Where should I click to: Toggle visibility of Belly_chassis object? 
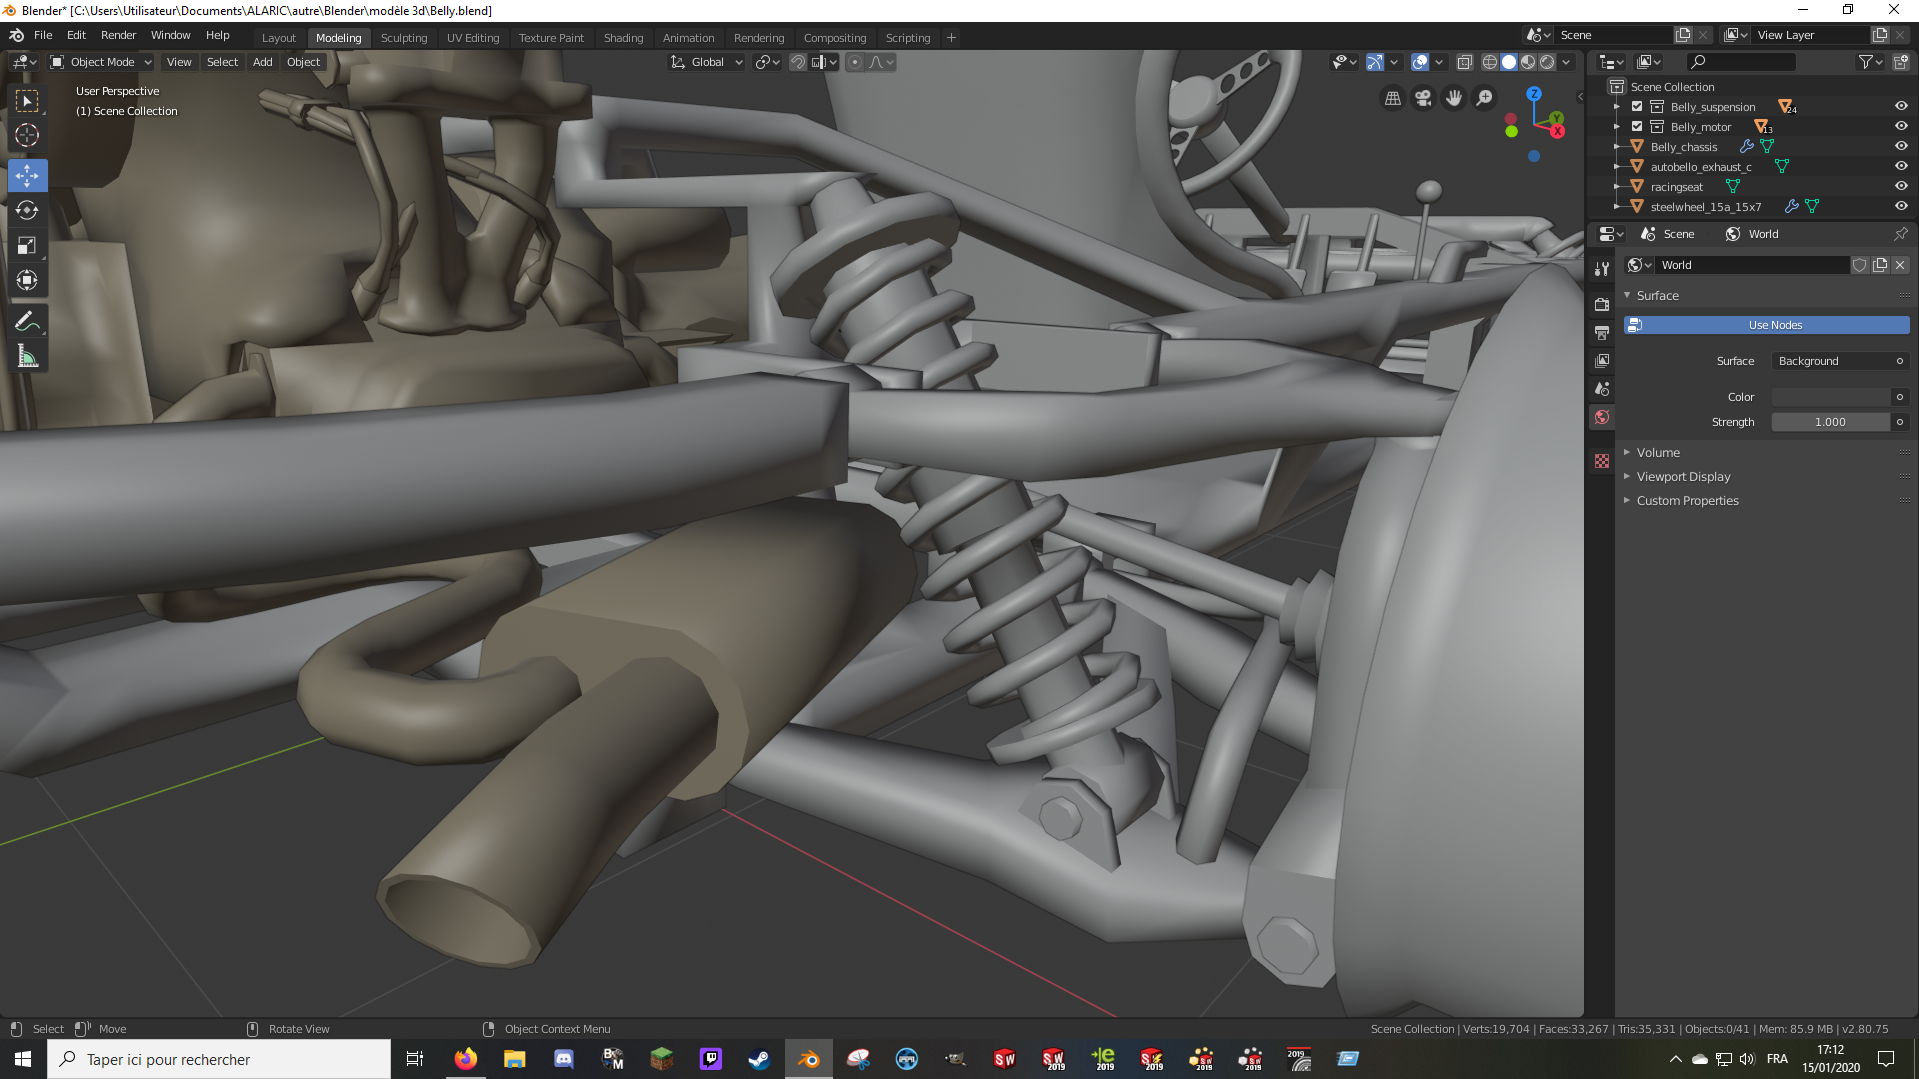click(1900, 147)
